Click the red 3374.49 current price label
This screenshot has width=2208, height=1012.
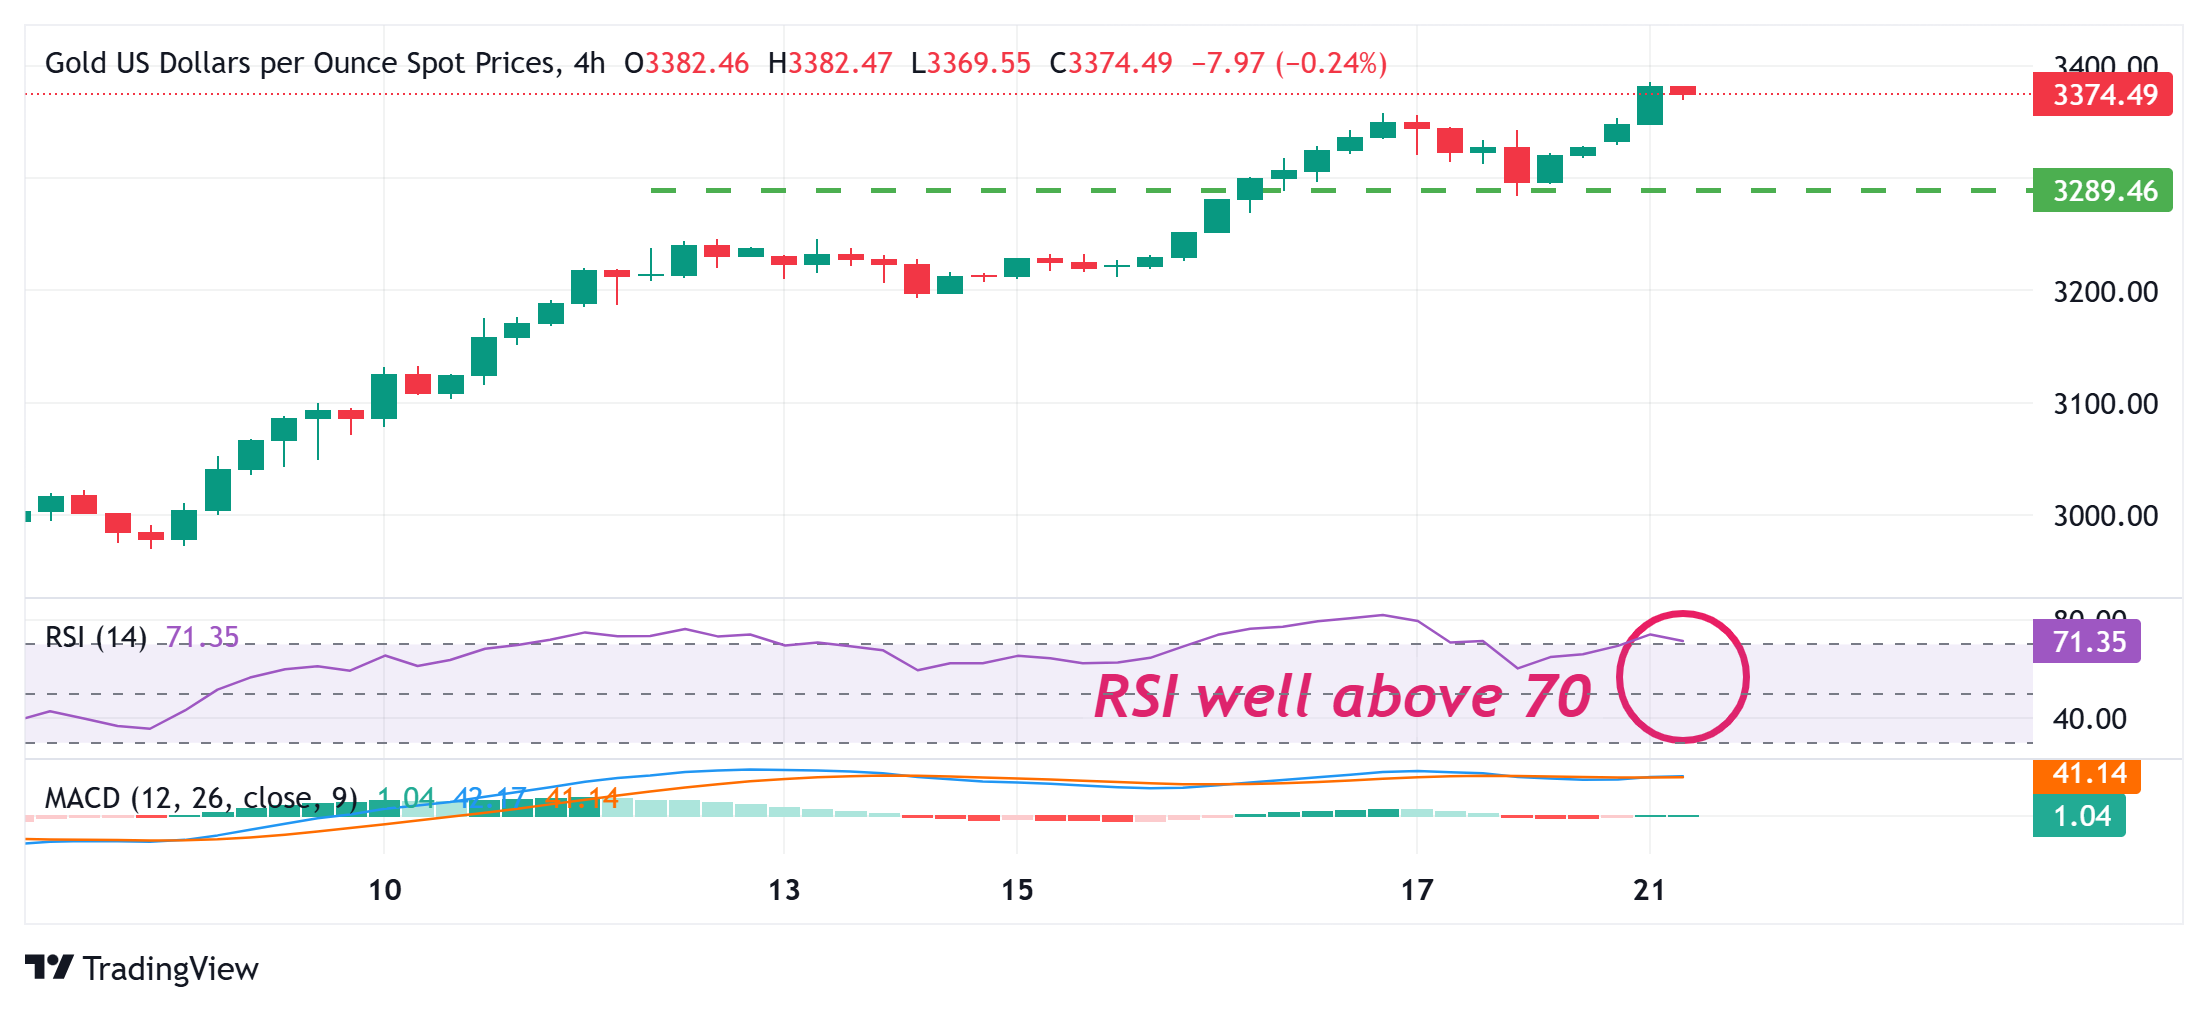click(2102, 95)
